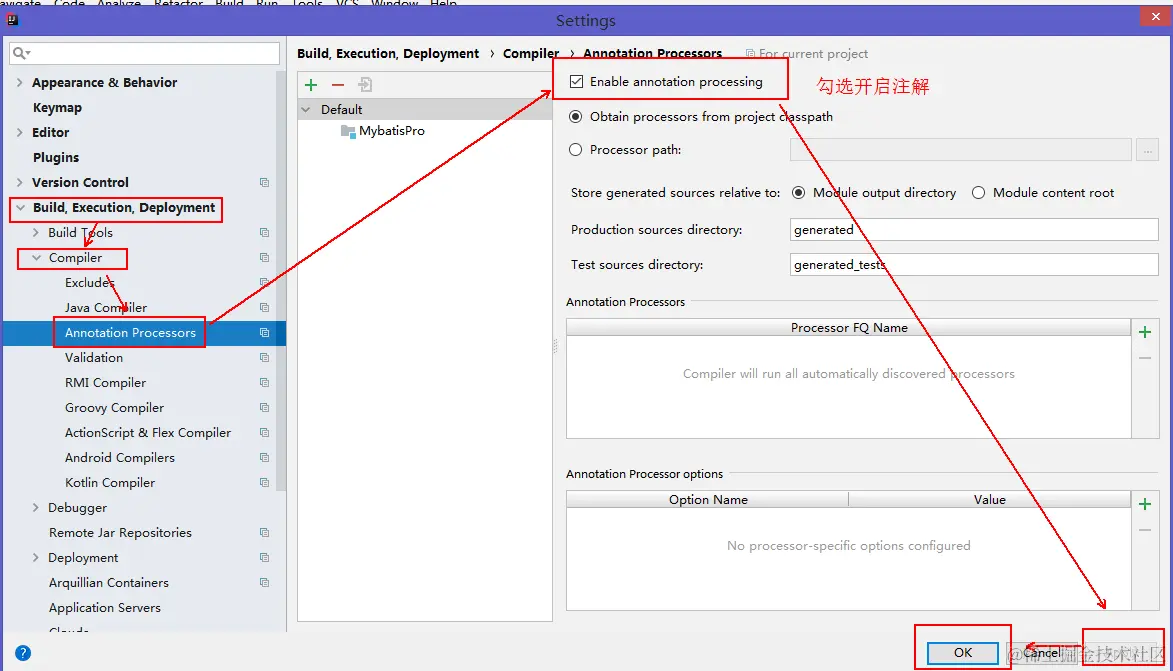The image size is (1173, 671).
Task: Click the settings search field
Action: 145,53
